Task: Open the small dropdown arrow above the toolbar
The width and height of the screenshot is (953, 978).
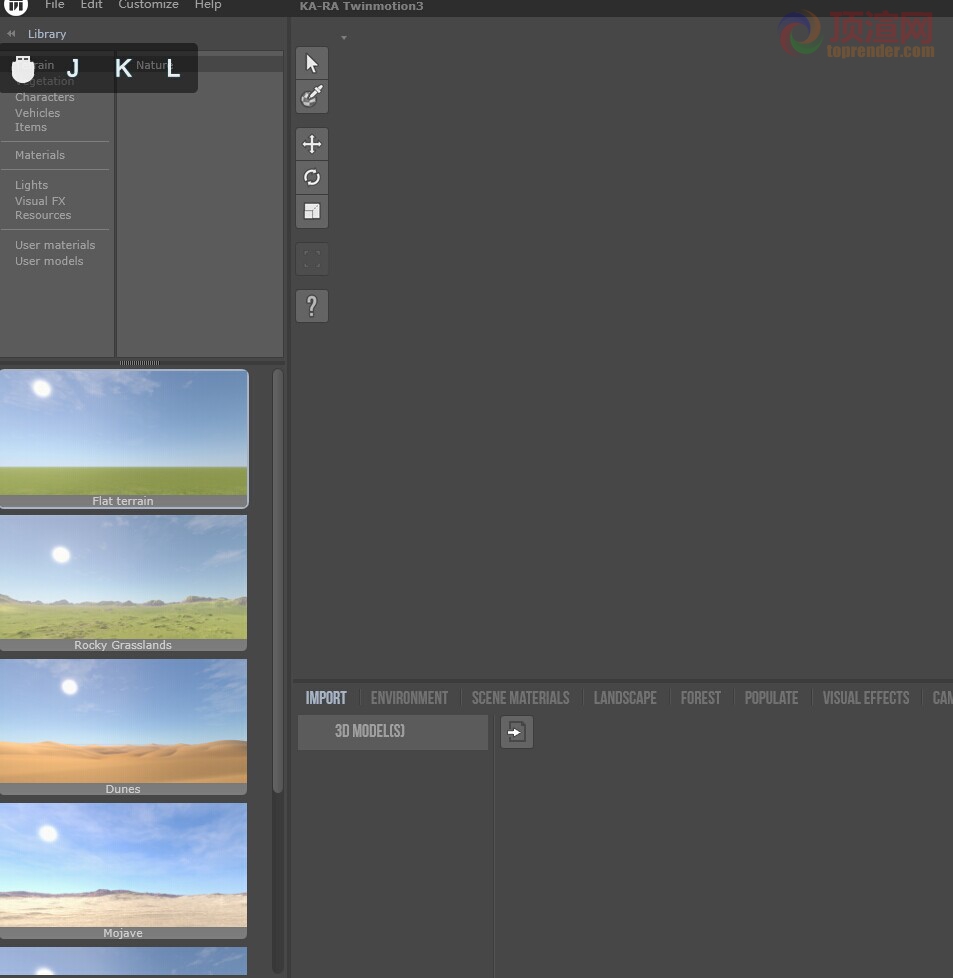Action: (344, 38)
